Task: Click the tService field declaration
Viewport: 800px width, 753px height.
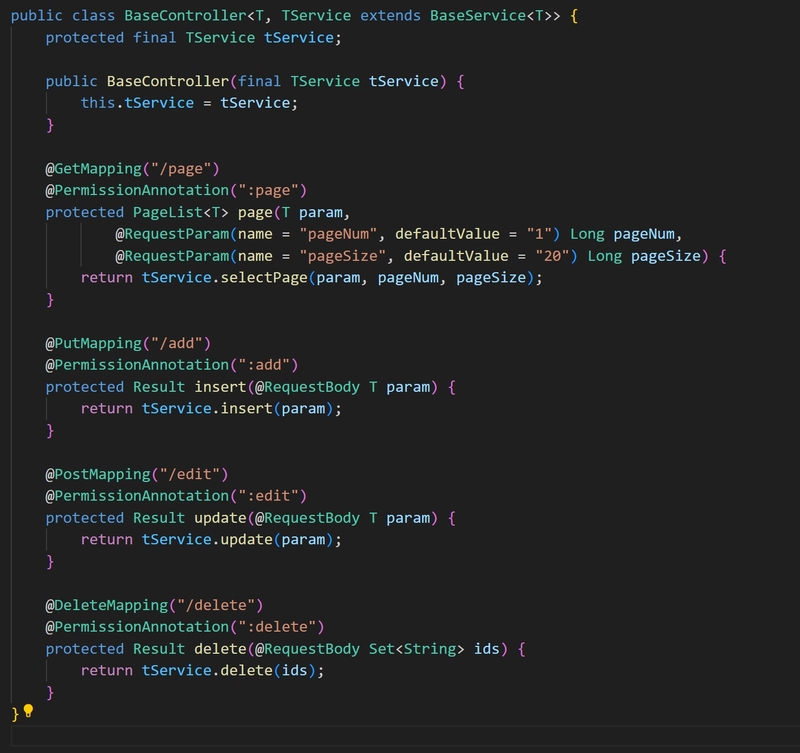Action: (x=193, y=38)
